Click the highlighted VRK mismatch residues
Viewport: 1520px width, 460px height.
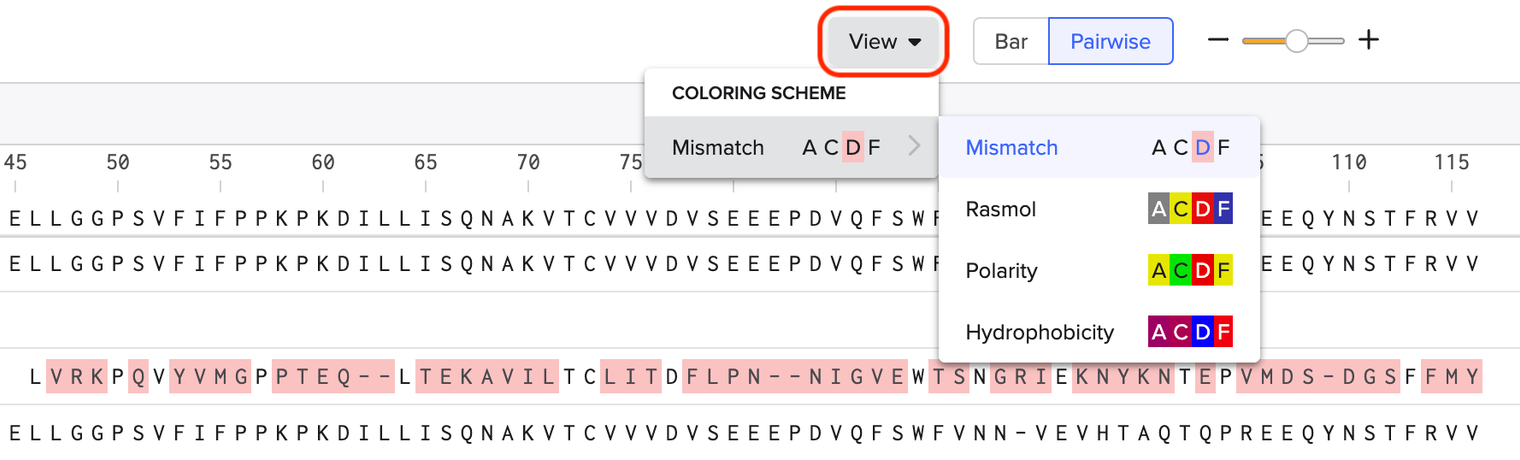[x=76, y=378]
